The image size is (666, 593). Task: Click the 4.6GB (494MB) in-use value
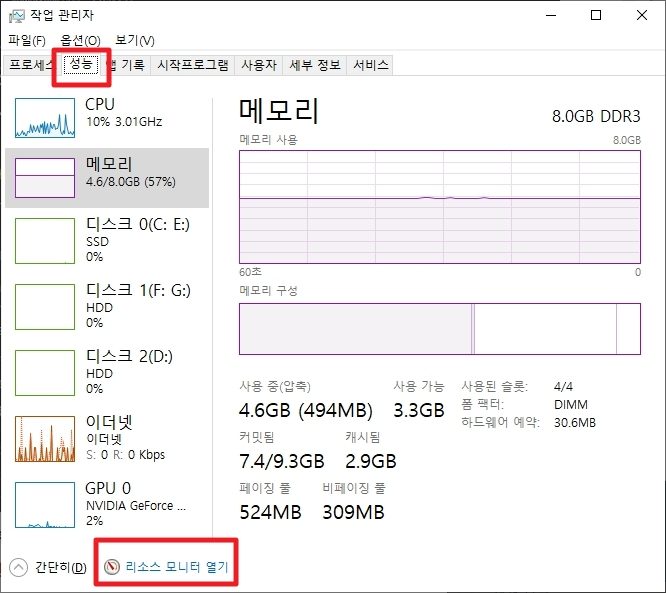306,410
